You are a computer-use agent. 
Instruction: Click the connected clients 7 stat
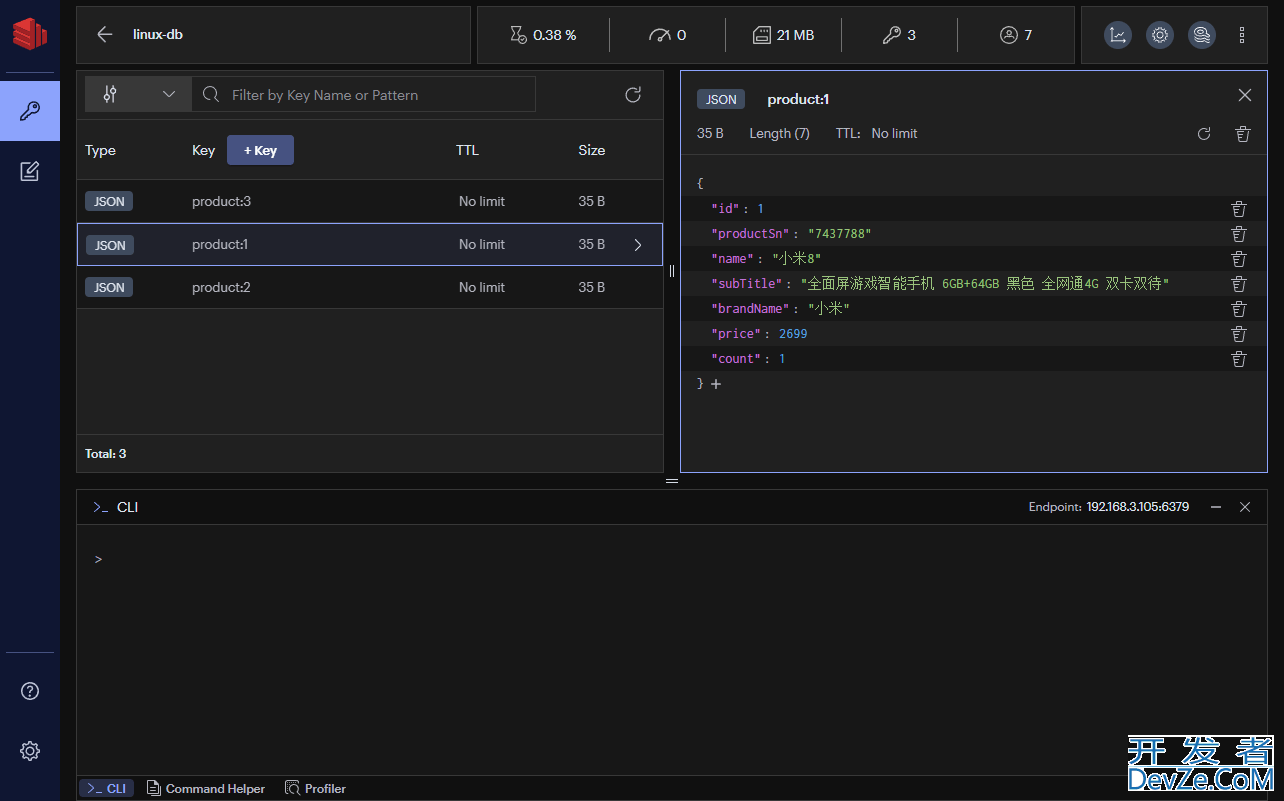click(x=1016, y=35)
